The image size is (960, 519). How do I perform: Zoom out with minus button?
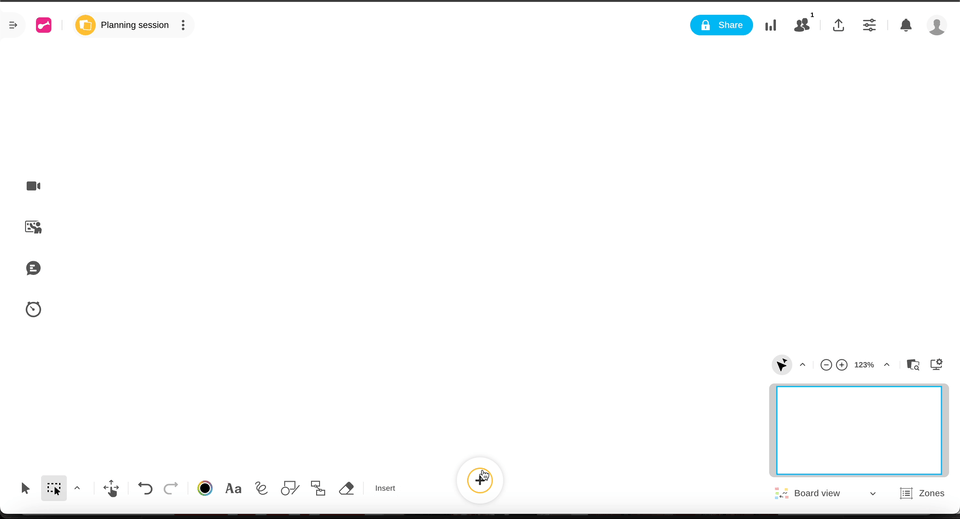826,365
